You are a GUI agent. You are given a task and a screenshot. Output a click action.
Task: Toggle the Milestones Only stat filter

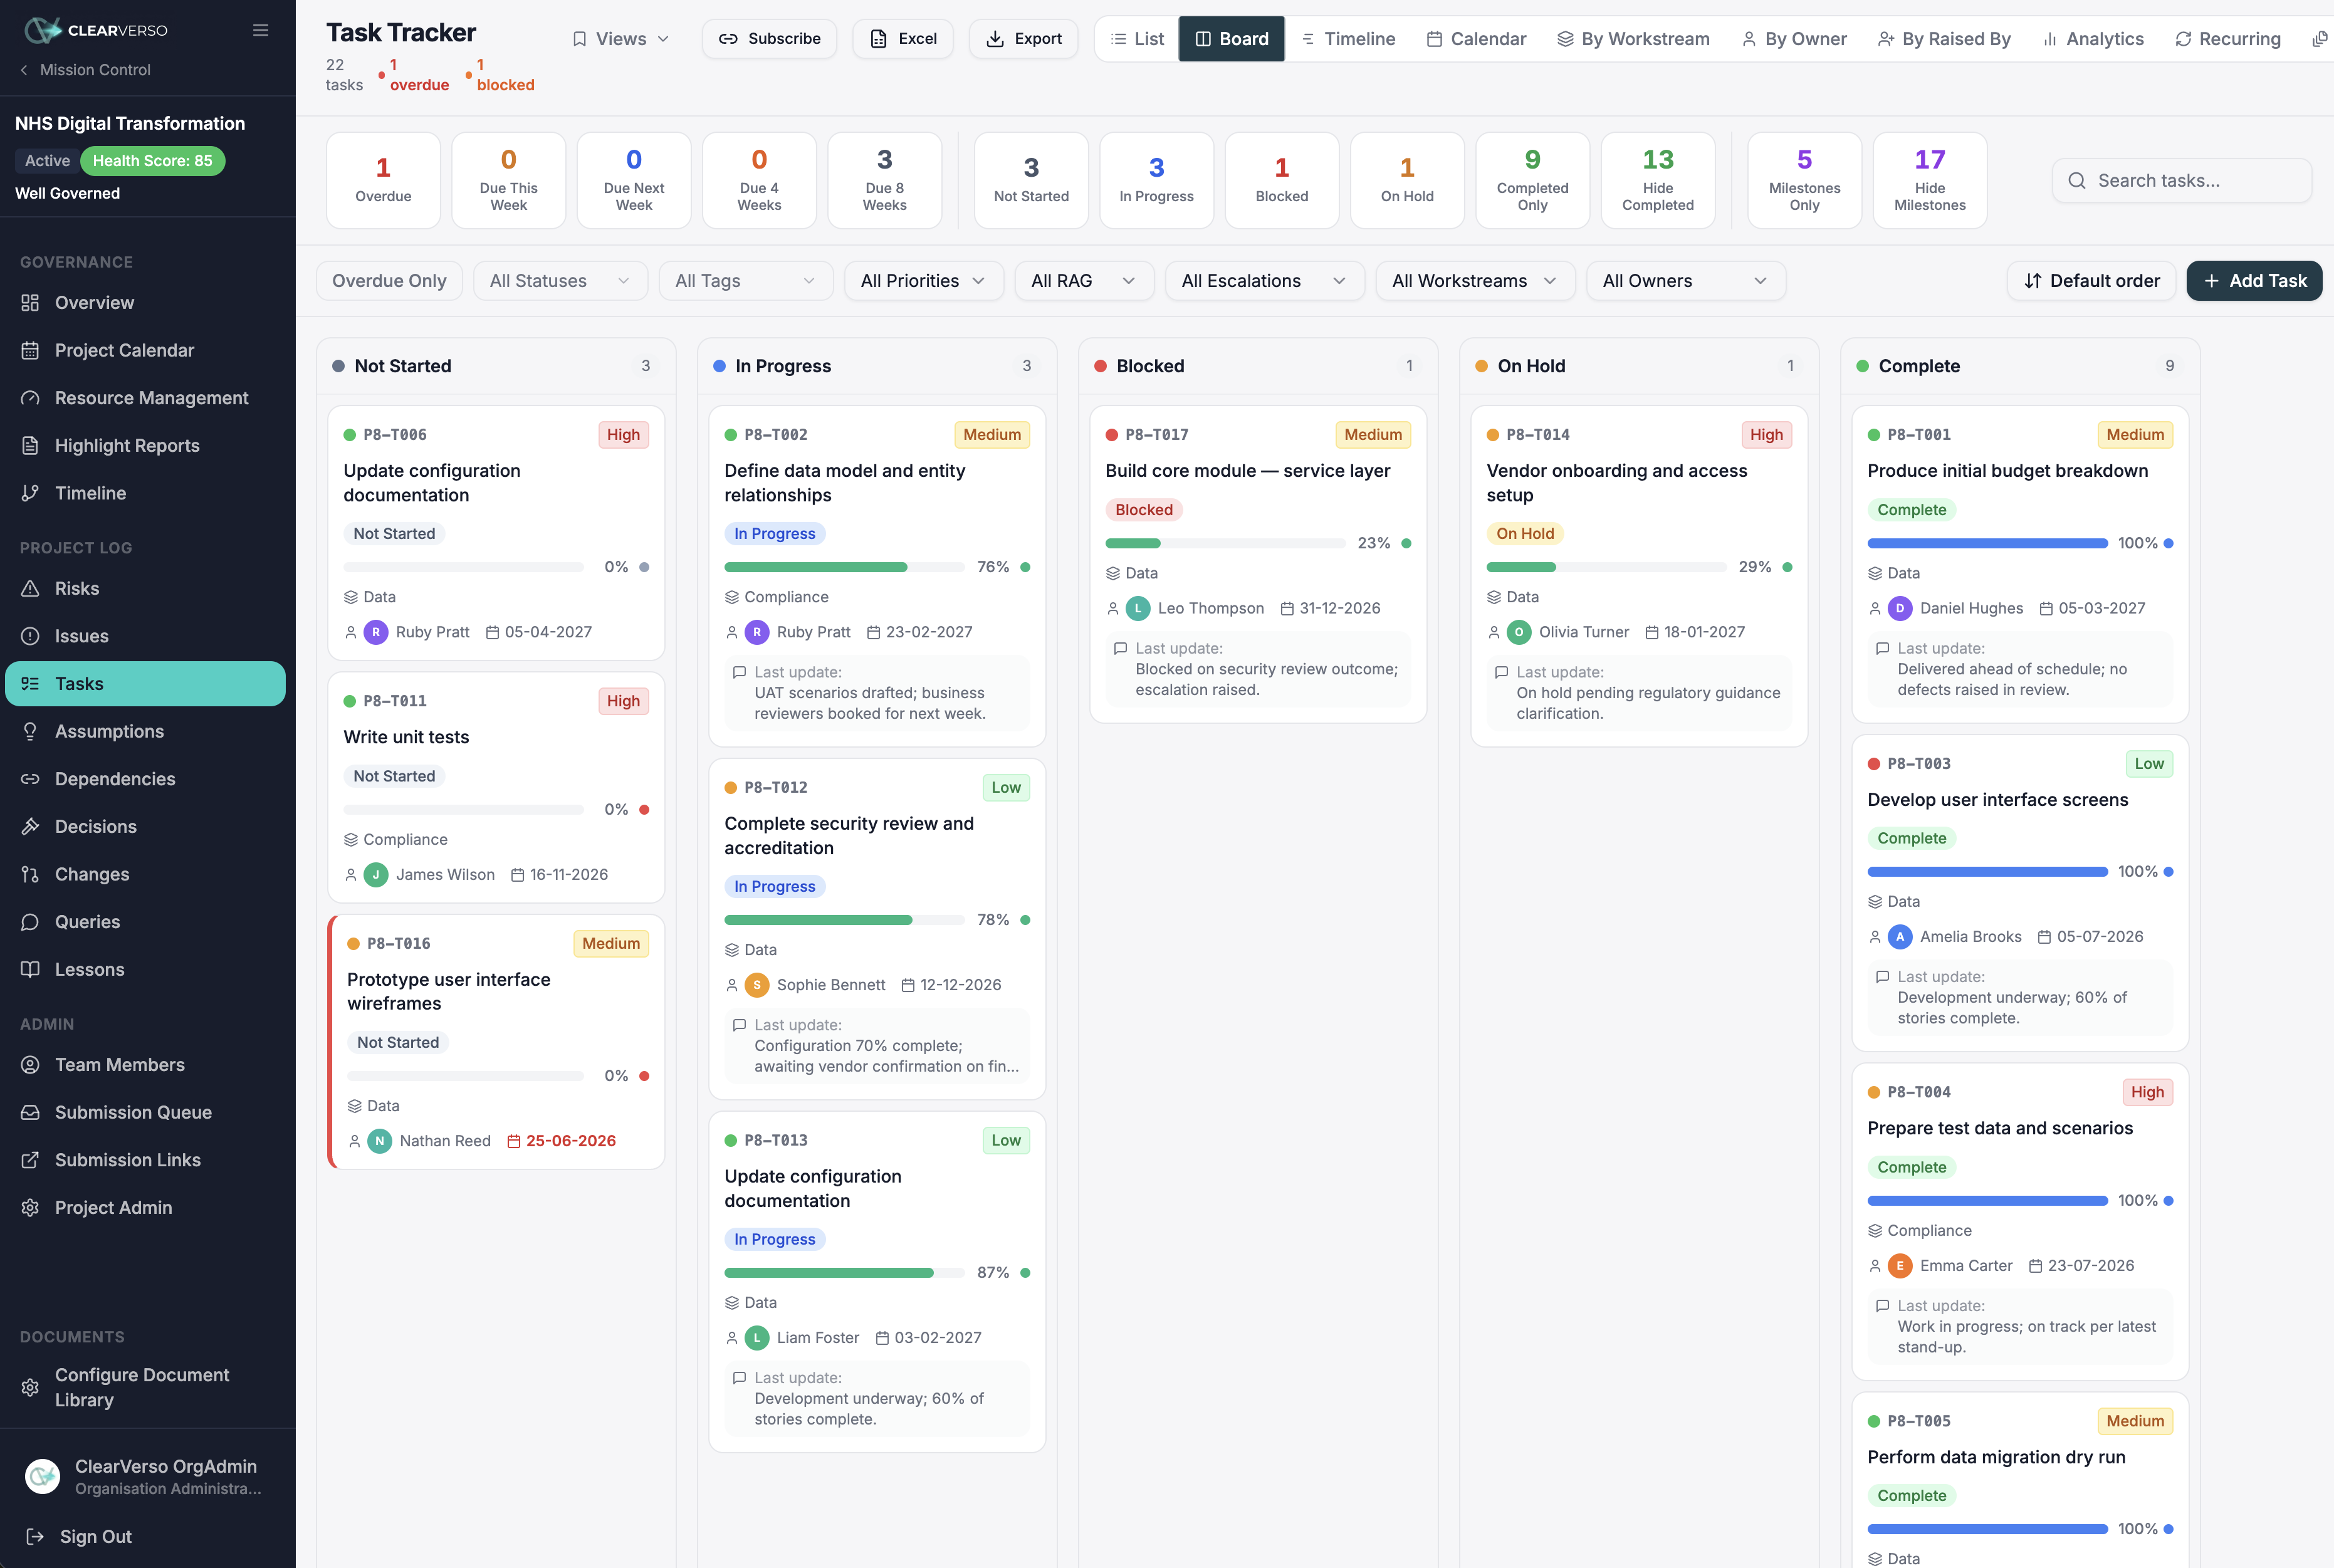tap(1804, 180)
